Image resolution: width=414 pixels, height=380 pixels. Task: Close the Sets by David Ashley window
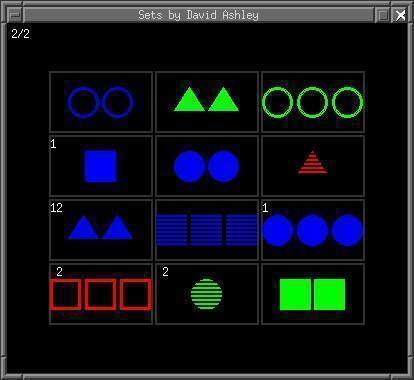400,15
